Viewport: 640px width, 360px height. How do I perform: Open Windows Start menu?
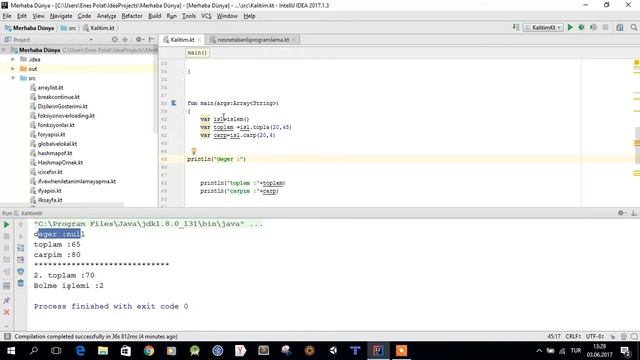tap(11, 351)
